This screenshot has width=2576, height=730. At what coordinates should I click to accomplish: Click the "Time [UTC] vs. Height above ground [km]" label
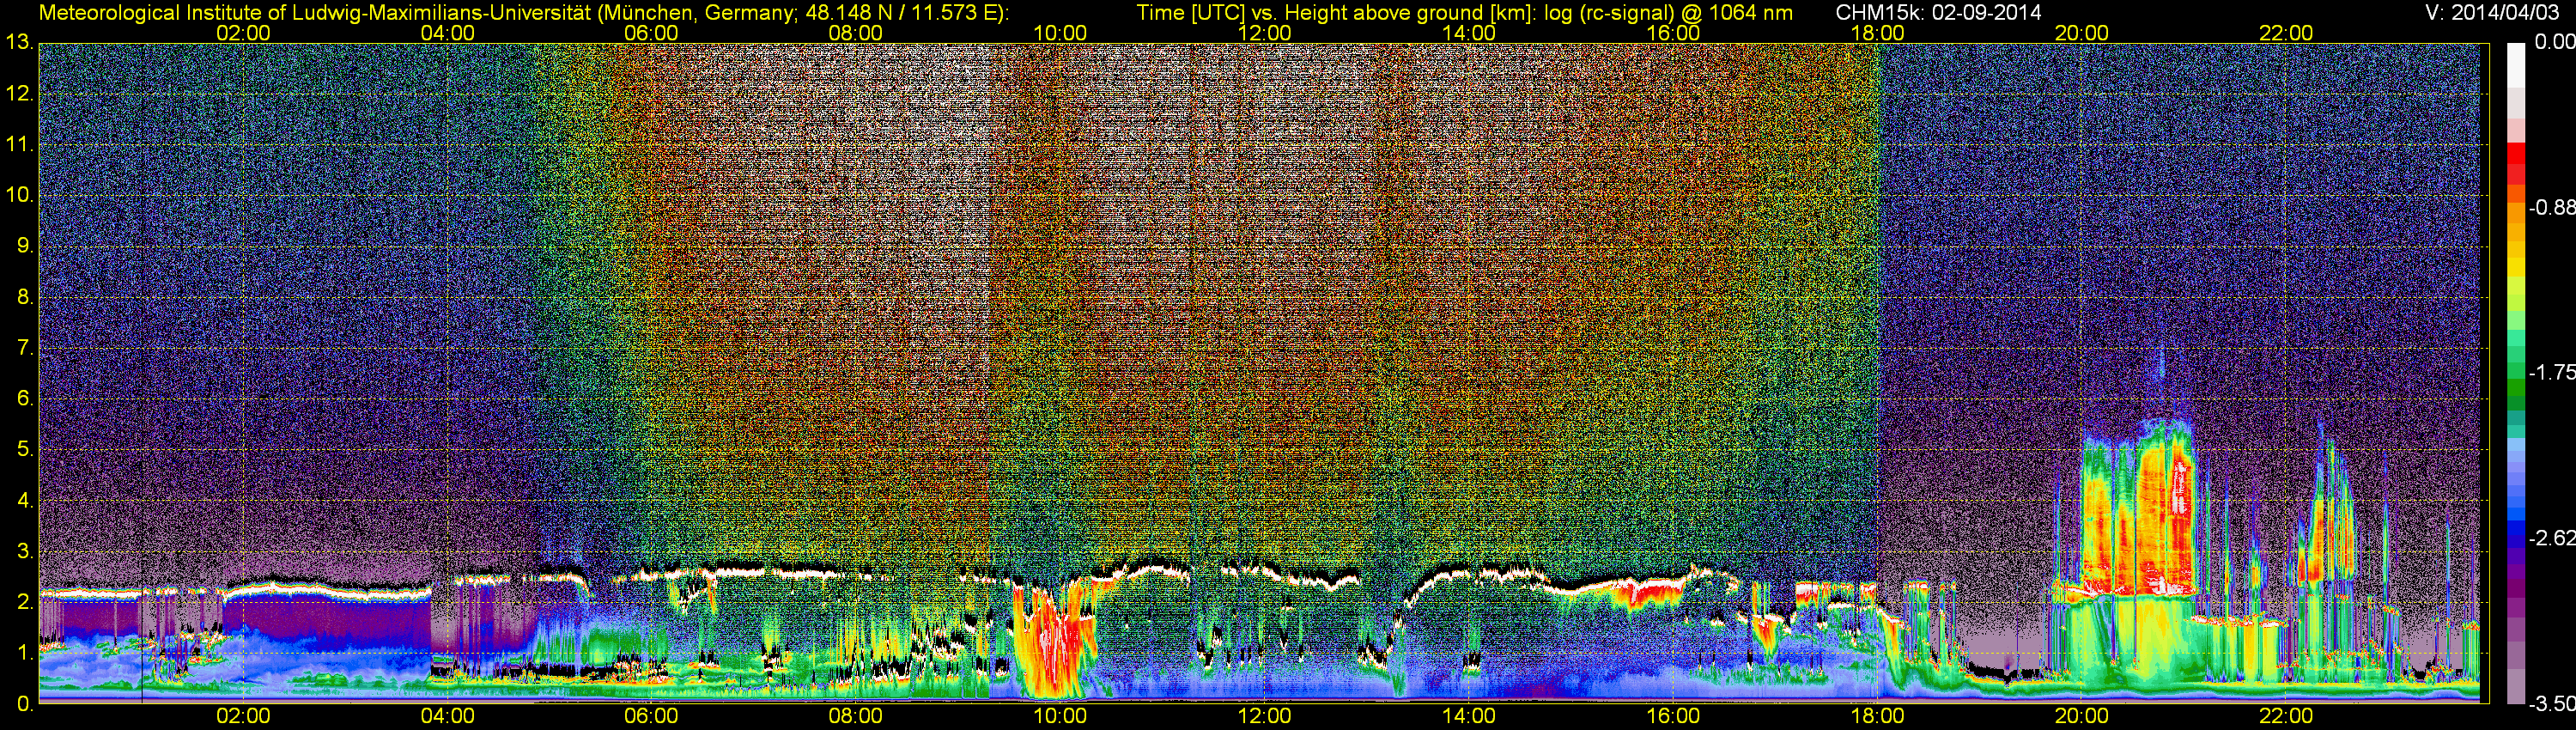tap(1337, 12)
